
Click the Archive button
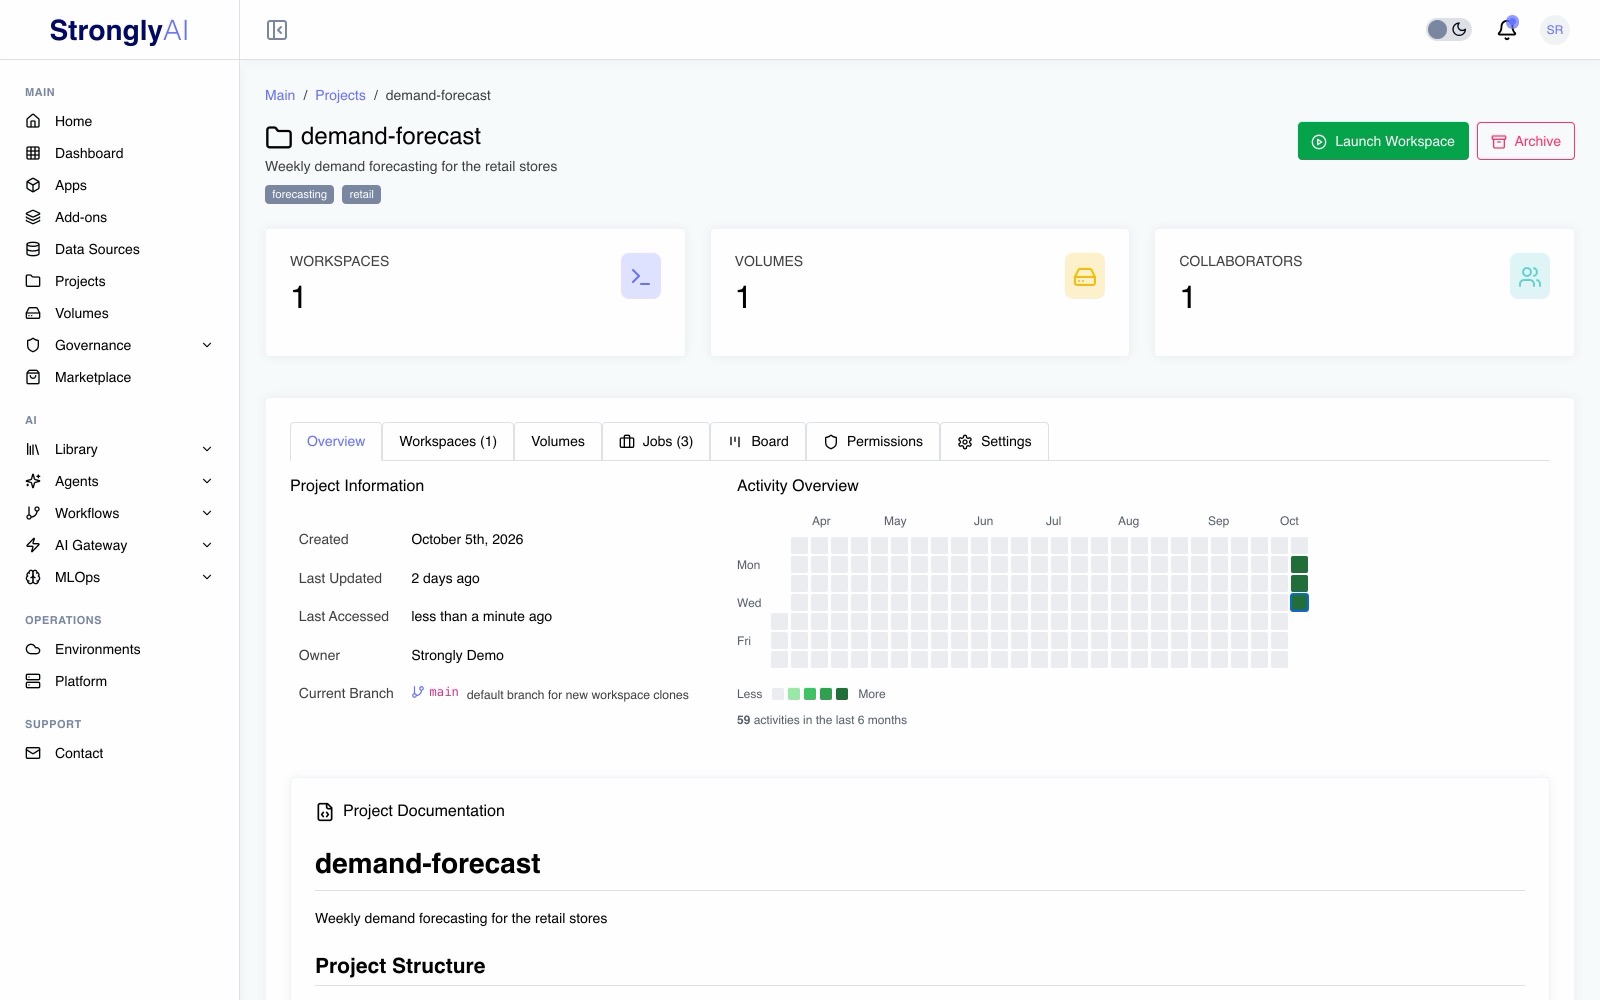pyautogui.click(x=1526, y=141)
